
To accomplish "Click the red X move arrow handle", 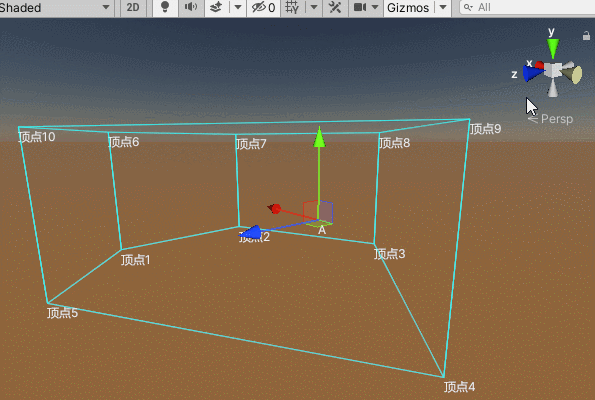I will coord(275,209).
